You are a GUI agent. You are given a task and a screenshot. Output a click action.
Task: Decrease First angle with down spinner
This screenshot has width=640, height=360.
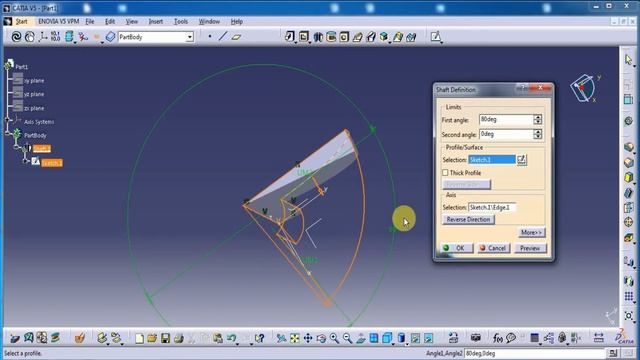point(538,122)
